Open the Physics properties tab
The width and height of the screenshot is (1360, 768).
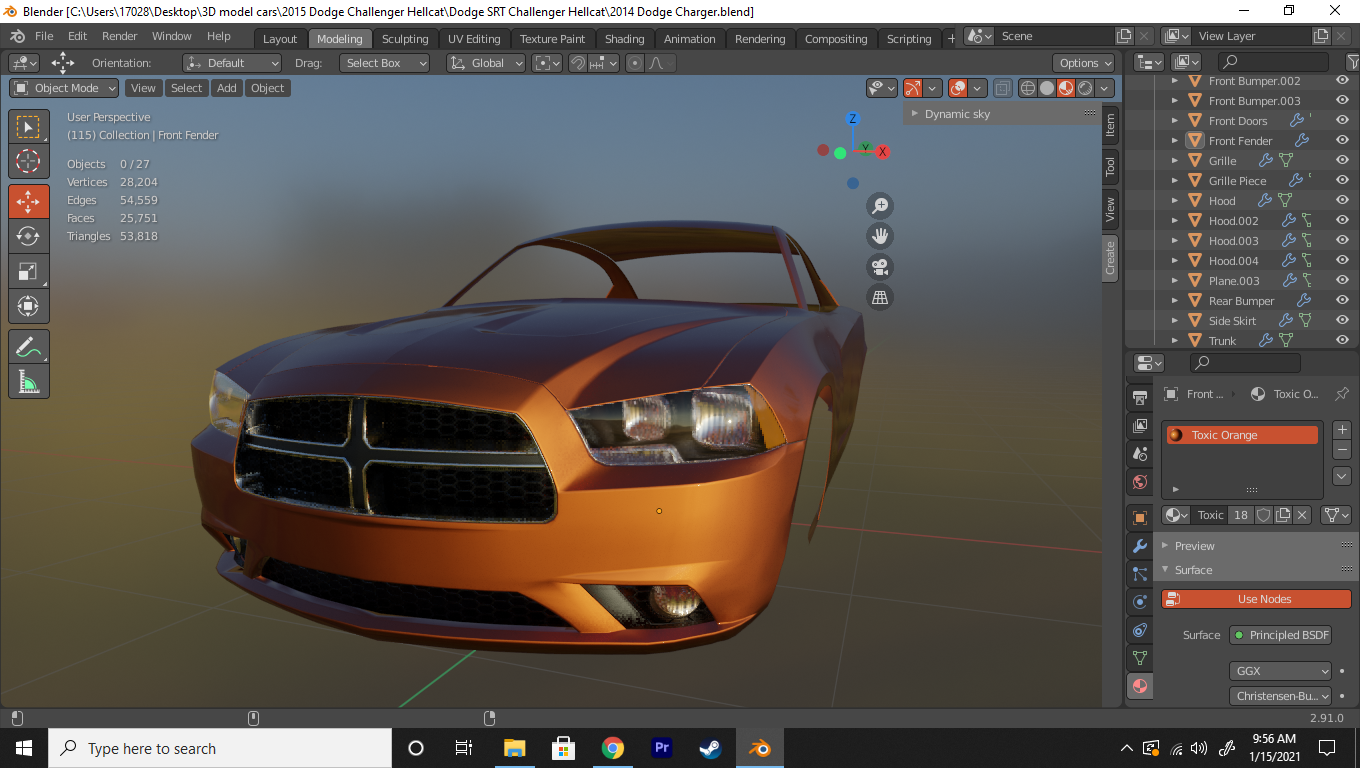pos(1139,602)
